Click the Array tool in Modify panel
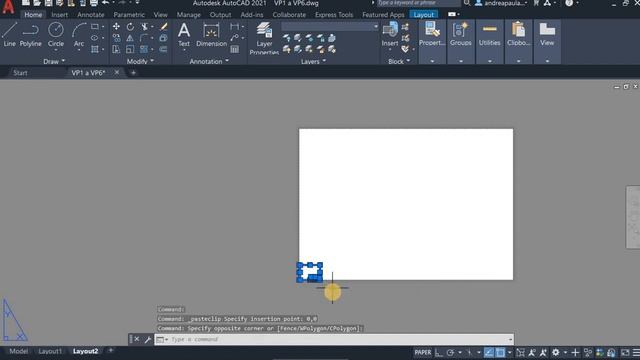640x360 pixels. click(x=144, y=49)
